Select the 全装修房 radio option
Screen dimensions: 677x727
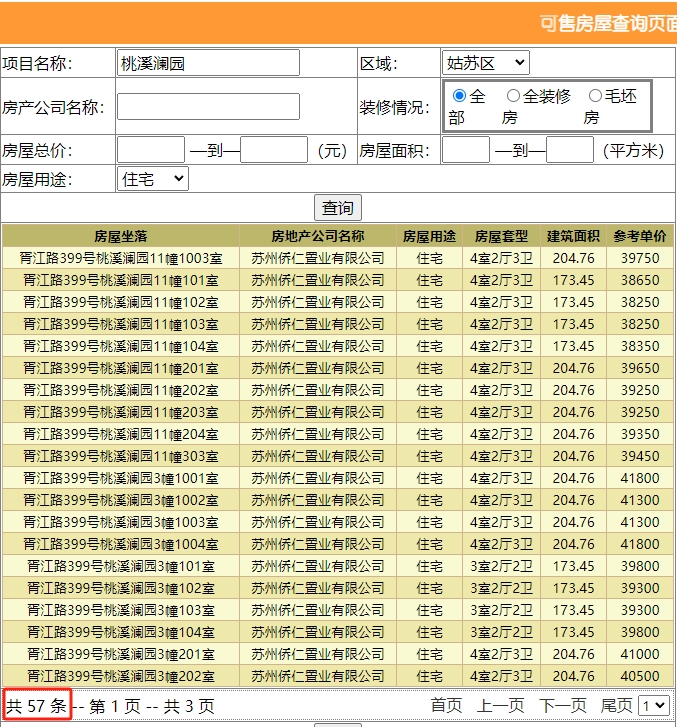pos(513,96)
